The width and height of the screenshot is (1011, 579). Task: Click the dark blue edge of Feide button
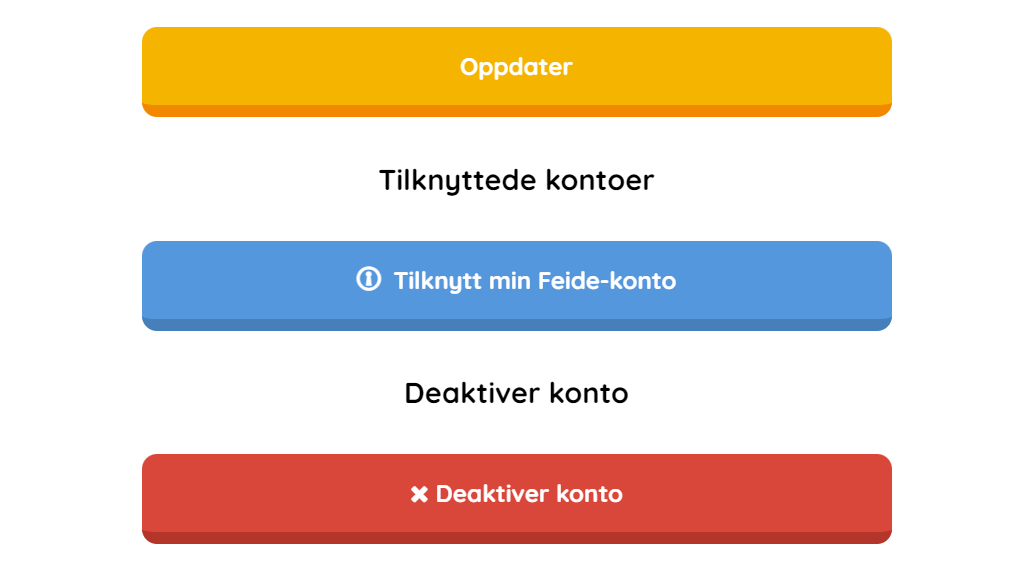[516, 325]
